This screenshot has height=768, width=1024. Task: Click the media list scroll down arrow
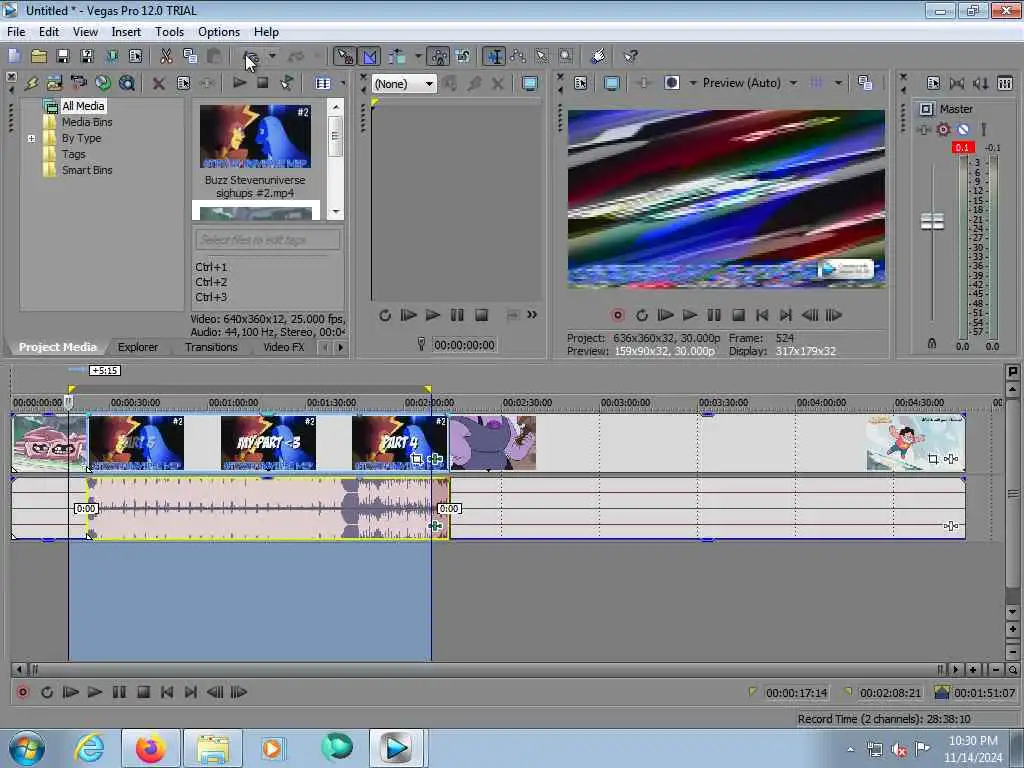tap(336, 212)
